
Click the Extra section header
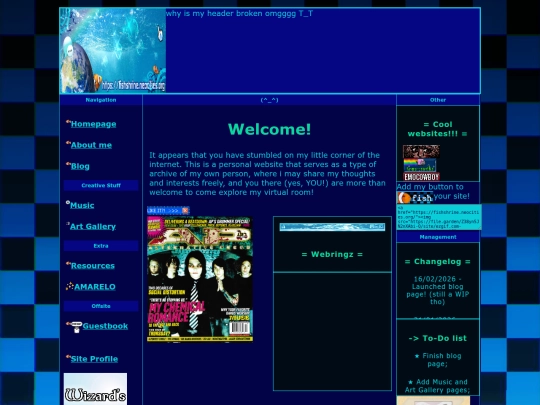(x=101, y=246)
